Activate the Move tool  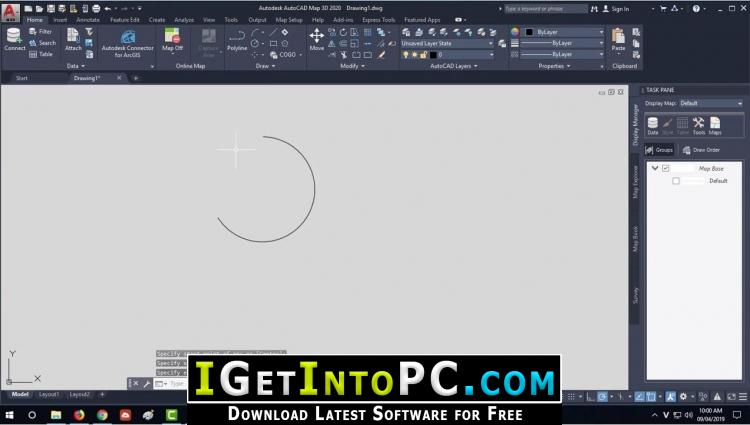(x=317, y=39)
